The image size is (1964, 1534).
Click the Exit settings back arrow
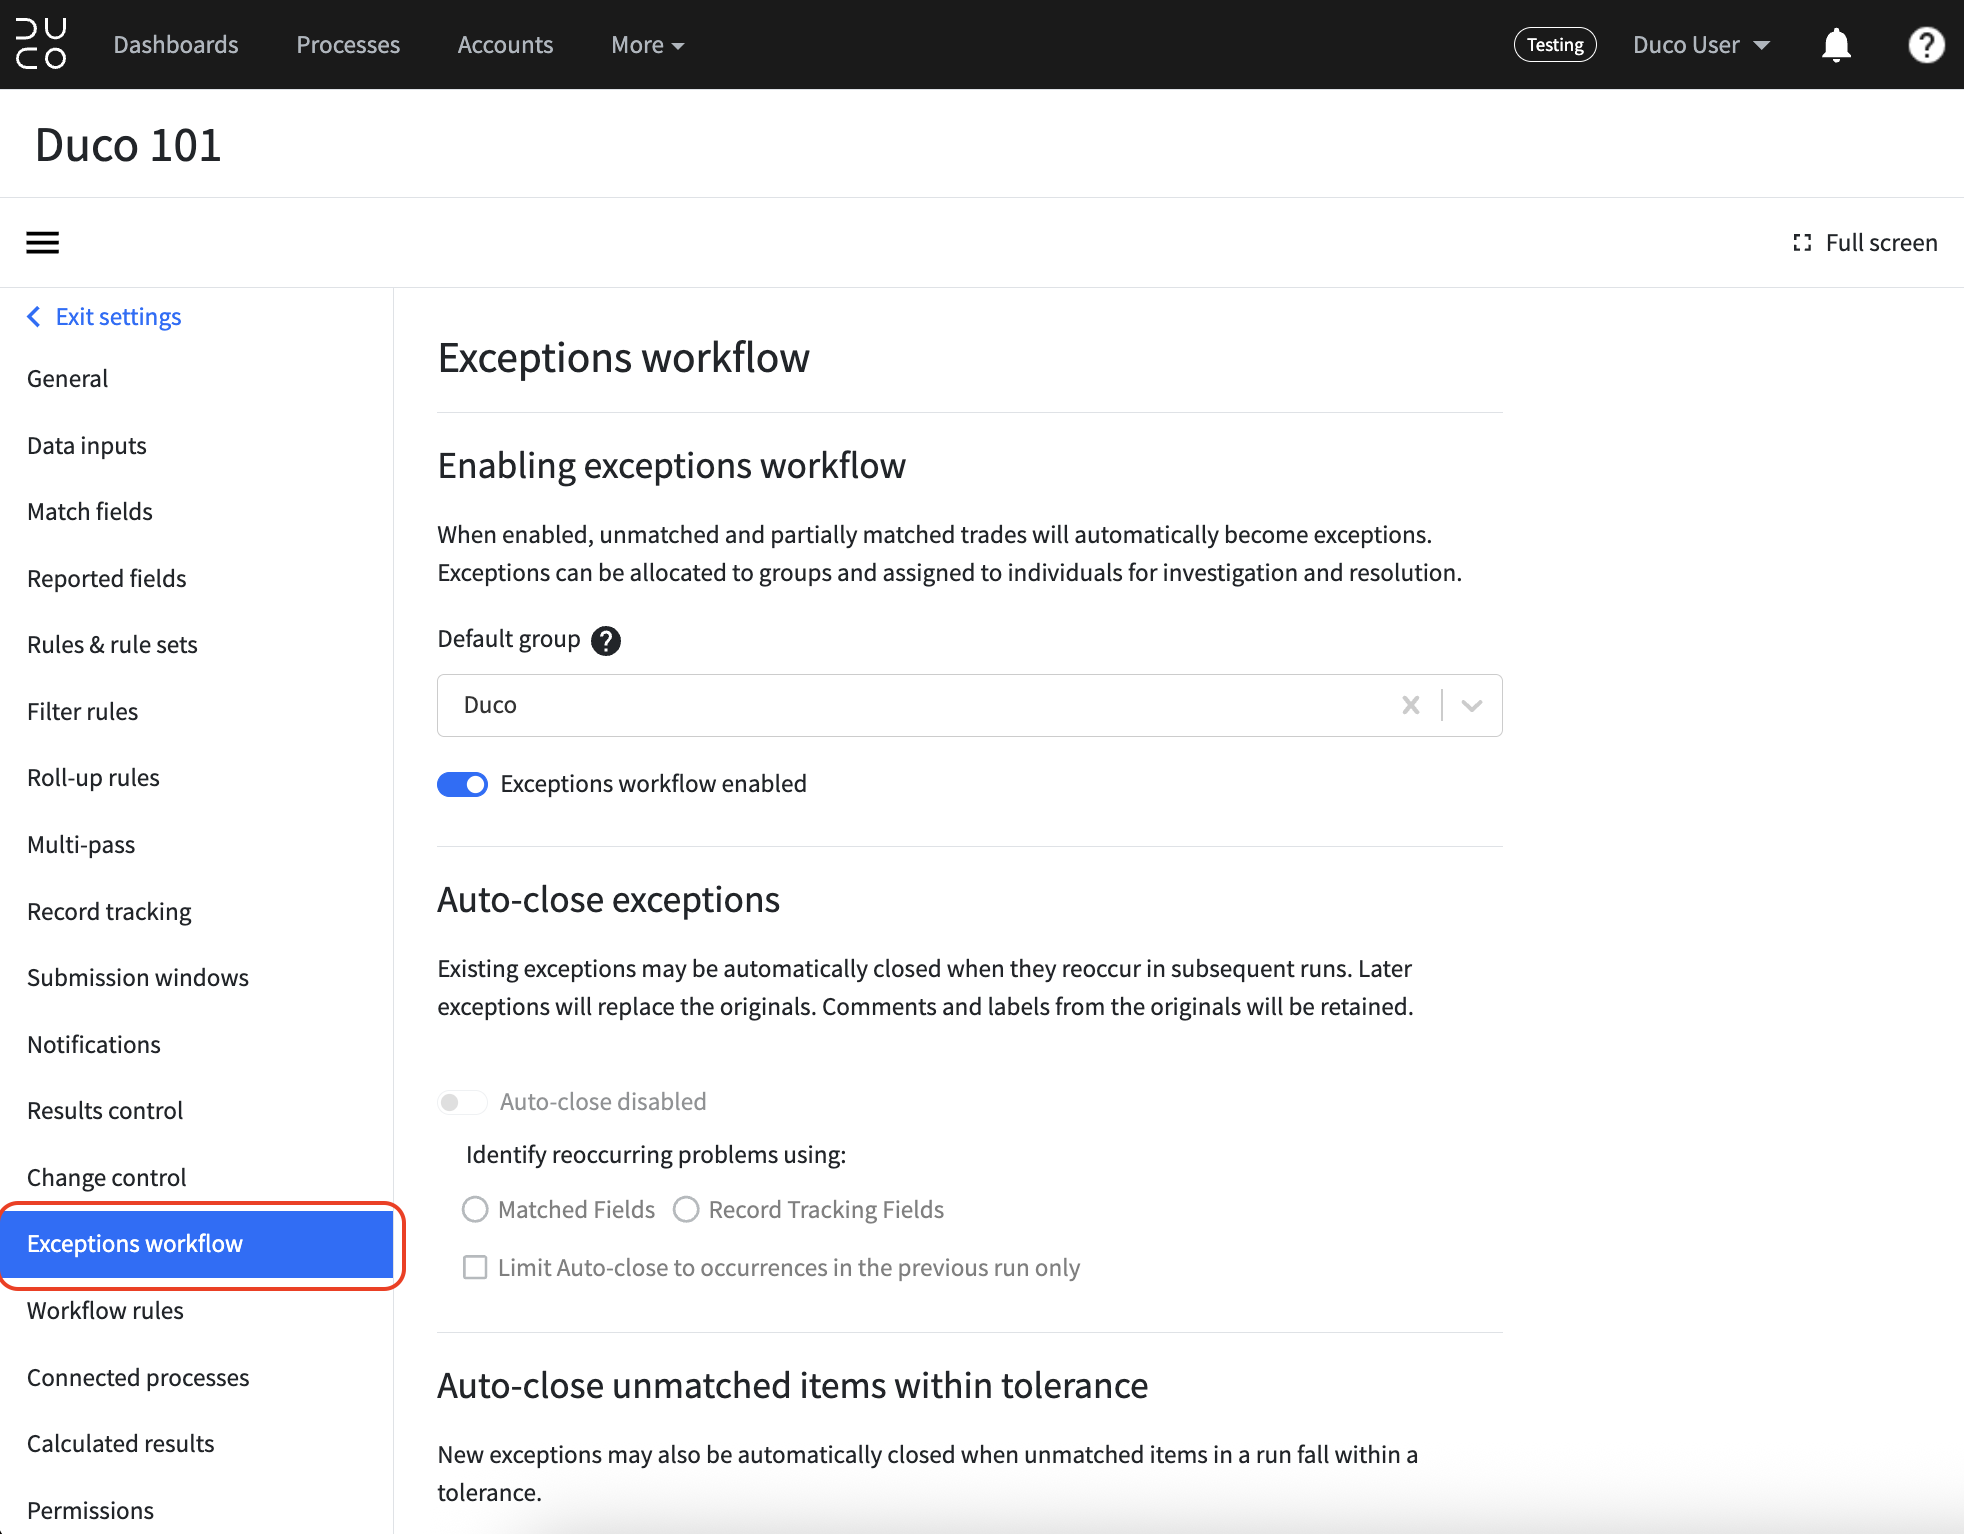34,317
